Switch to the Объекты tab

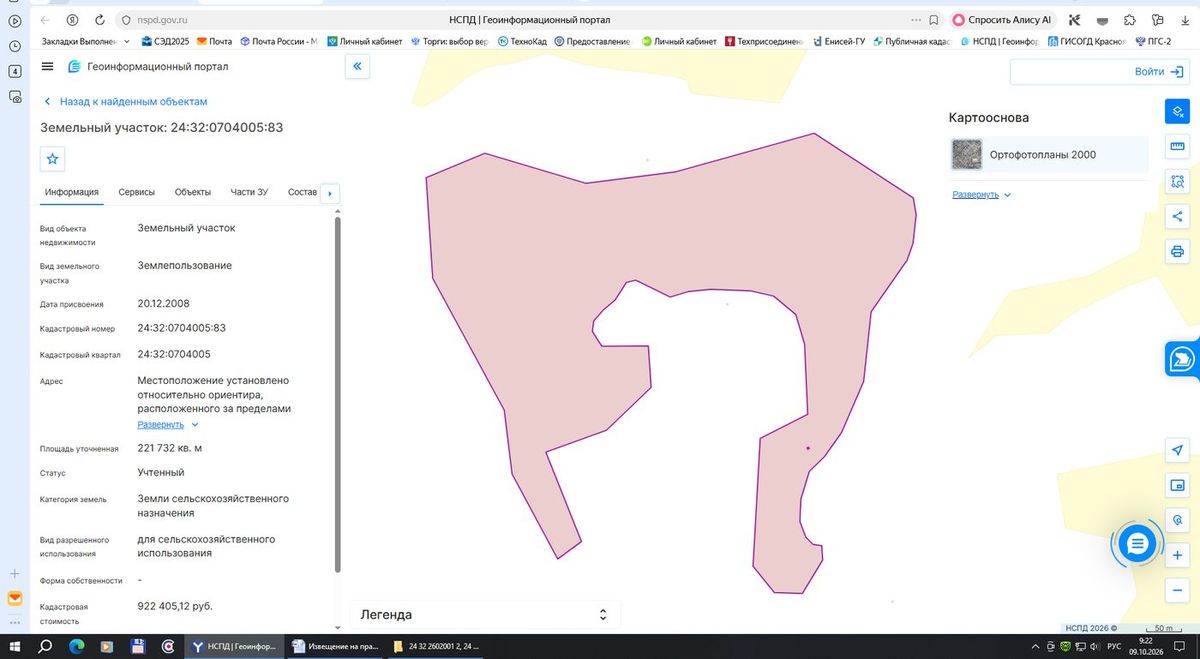[192, 192]
